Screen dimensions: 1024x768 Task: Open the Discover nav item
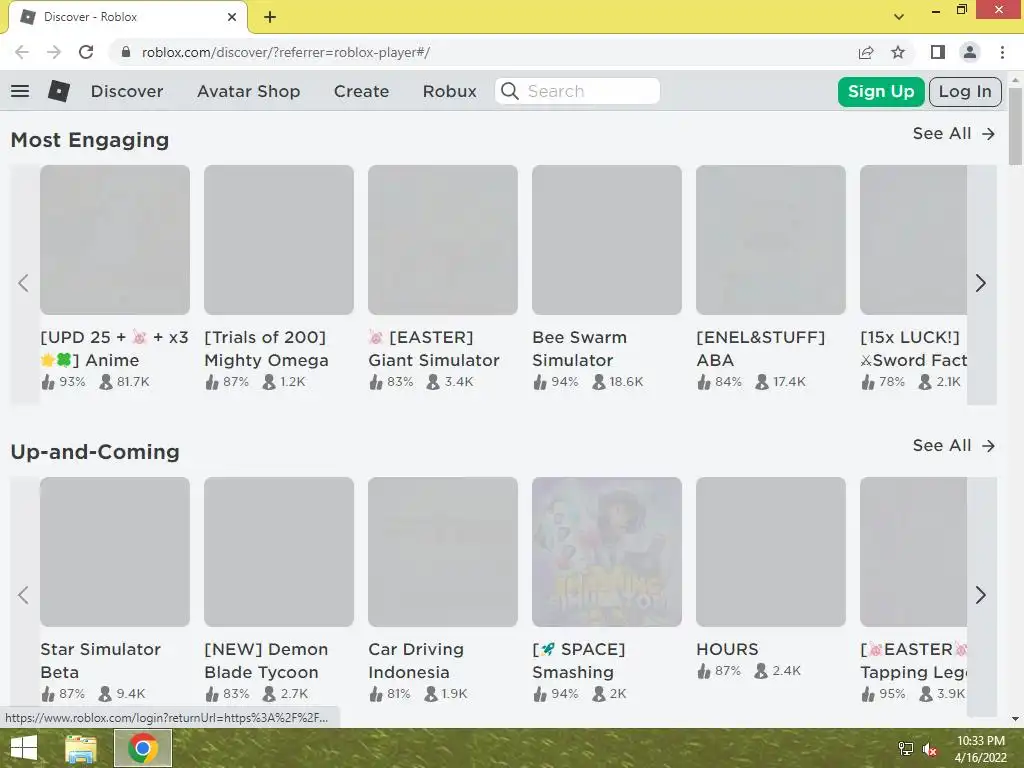coord(127,91)
